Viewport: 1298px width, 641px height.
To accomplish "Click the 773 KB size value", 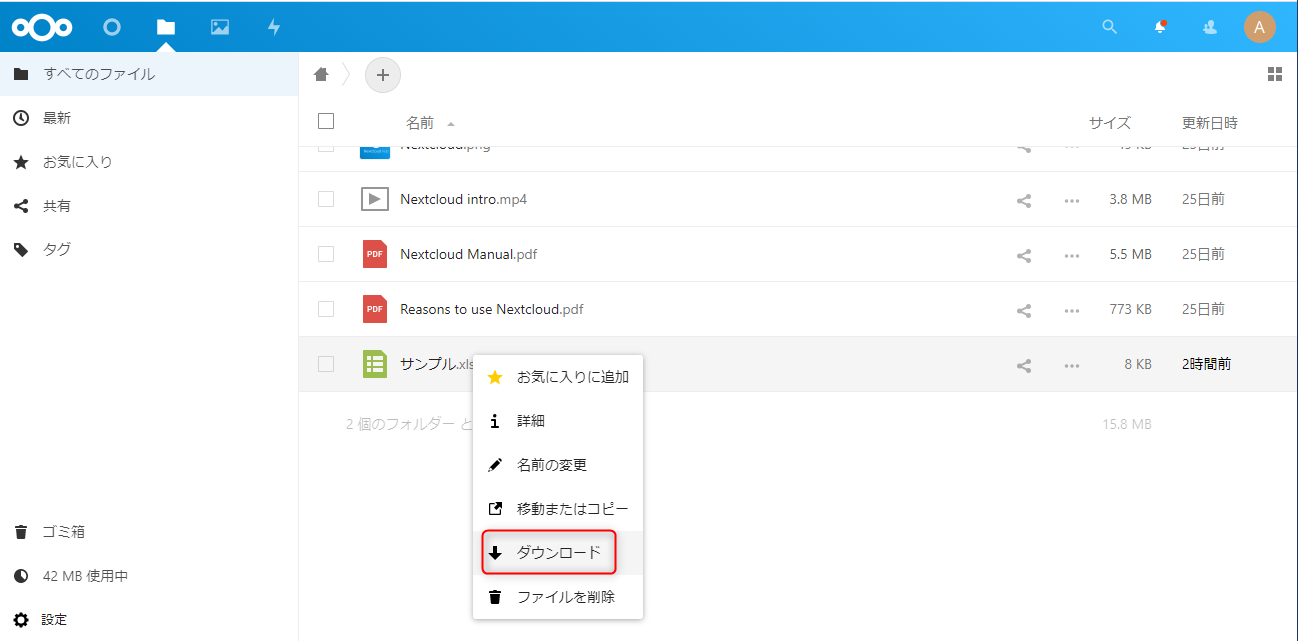I will pyautogui.click(x=1130, y=309).
